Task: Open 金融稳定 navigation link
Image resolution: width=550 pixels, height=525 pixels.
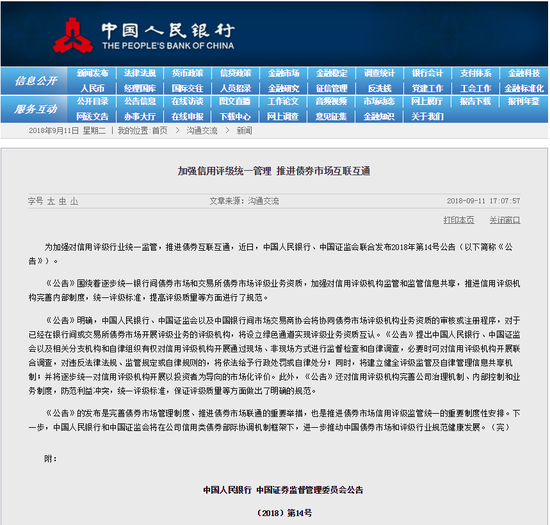Action: (x=332, y=73)
